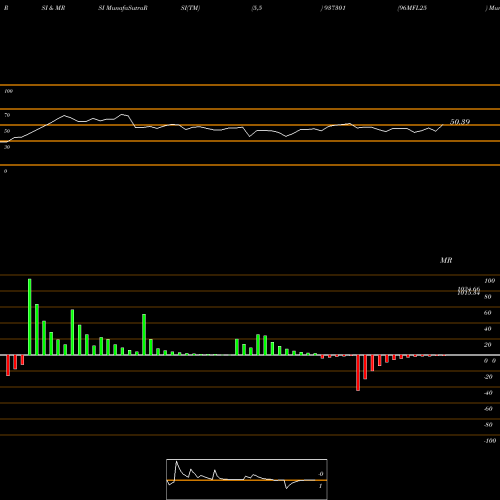Click the '60' label on MR axis
This screenshot has height=500, width=500.
coord(488,313)
